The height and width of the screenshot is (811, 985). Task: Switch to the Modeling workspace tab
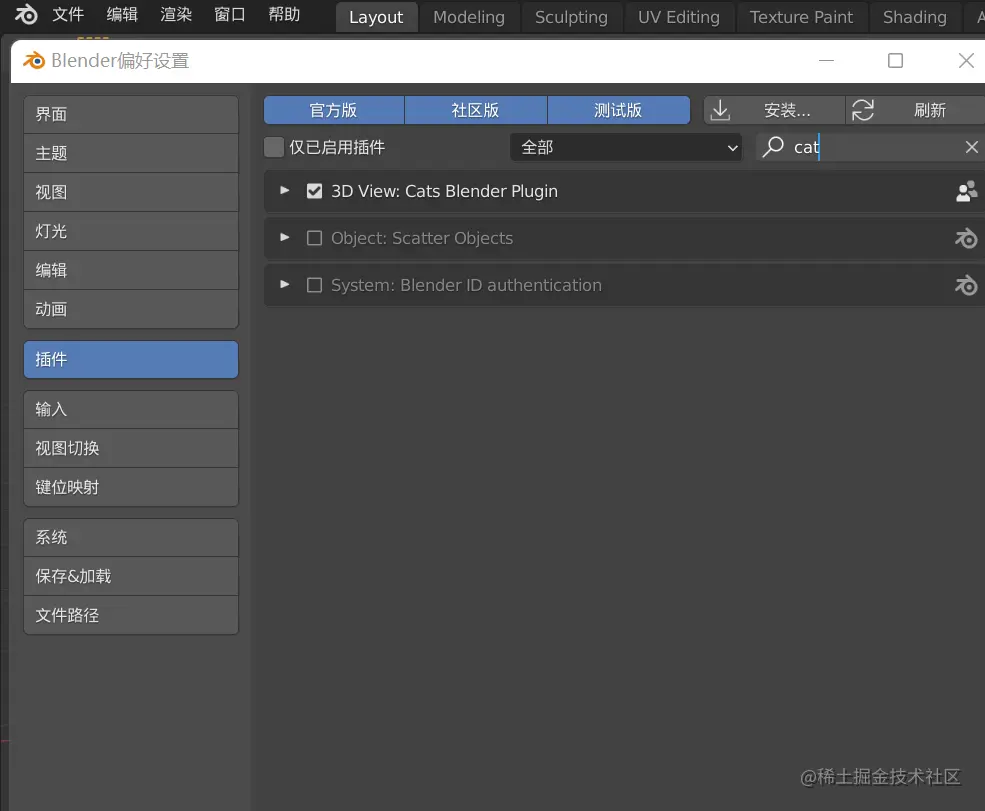point(469,17)
